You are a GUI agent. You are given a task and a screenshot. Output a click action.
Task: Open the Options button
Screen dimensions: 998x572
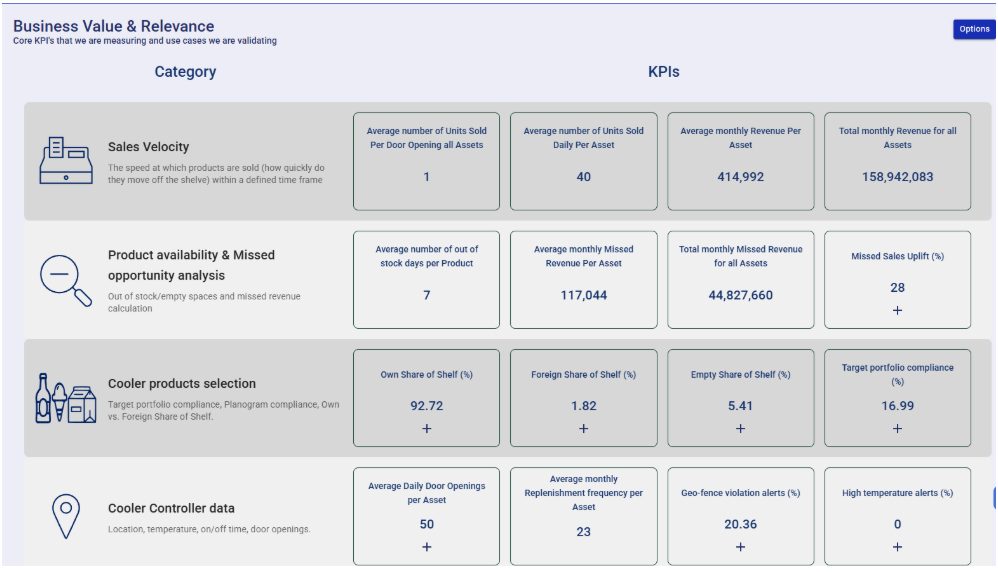973,29
